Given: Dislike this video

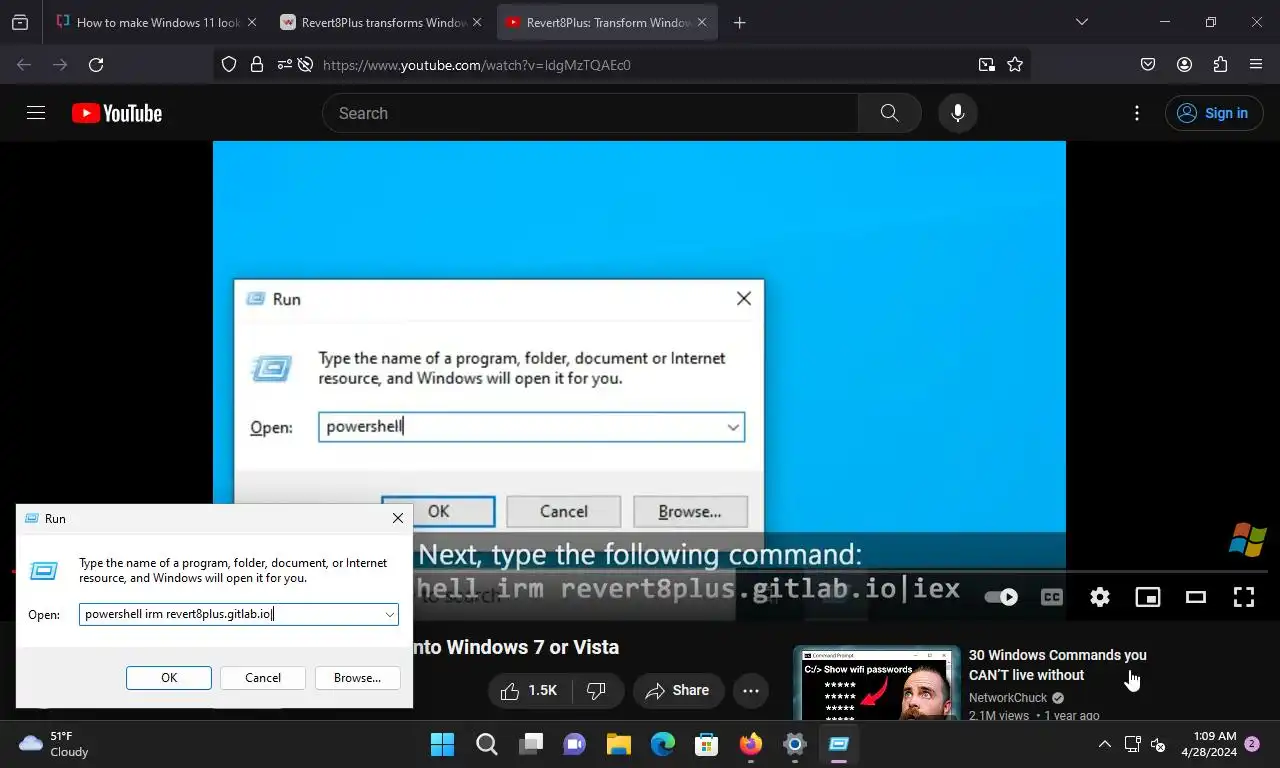Looking at the screenshot, I should 597,690.
